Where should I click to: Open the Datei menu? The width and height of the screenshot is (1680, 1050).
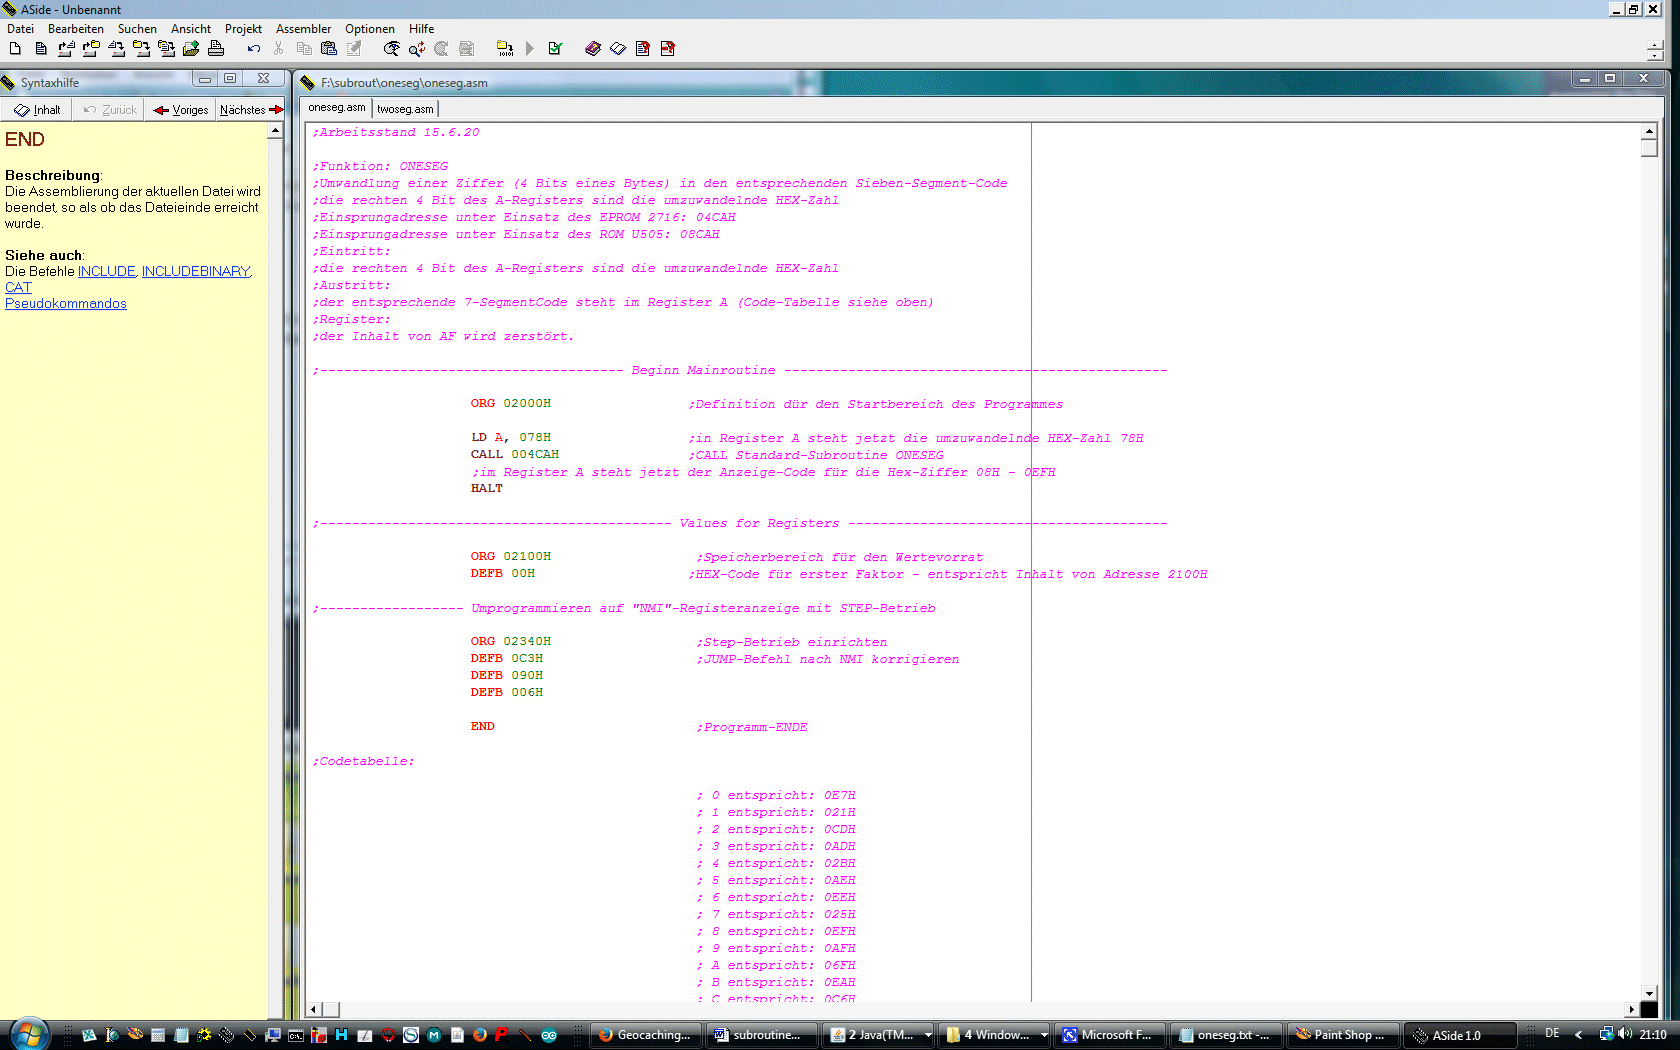point(20,29)
